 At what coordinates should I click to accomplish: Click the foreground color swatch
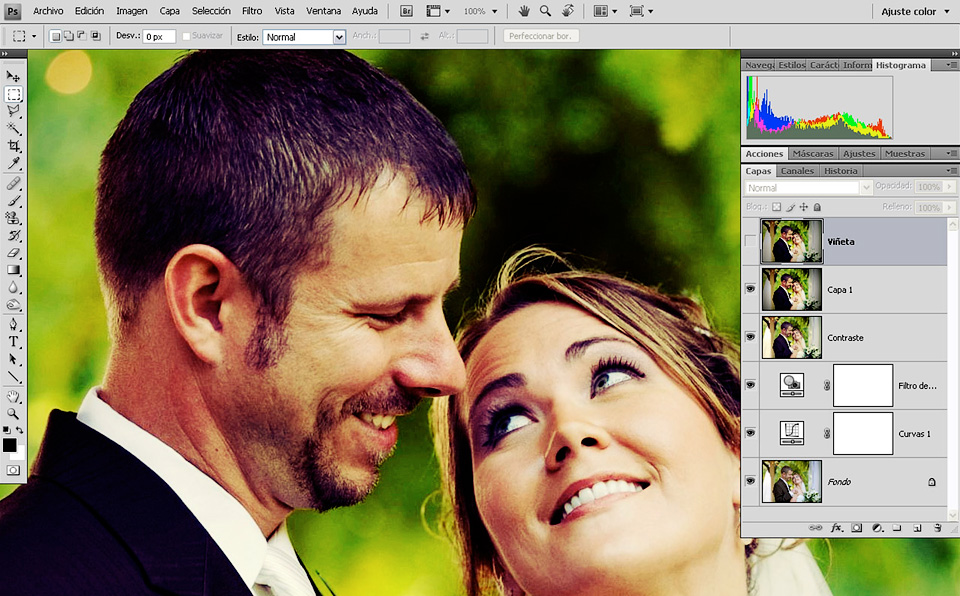point(9,445)
